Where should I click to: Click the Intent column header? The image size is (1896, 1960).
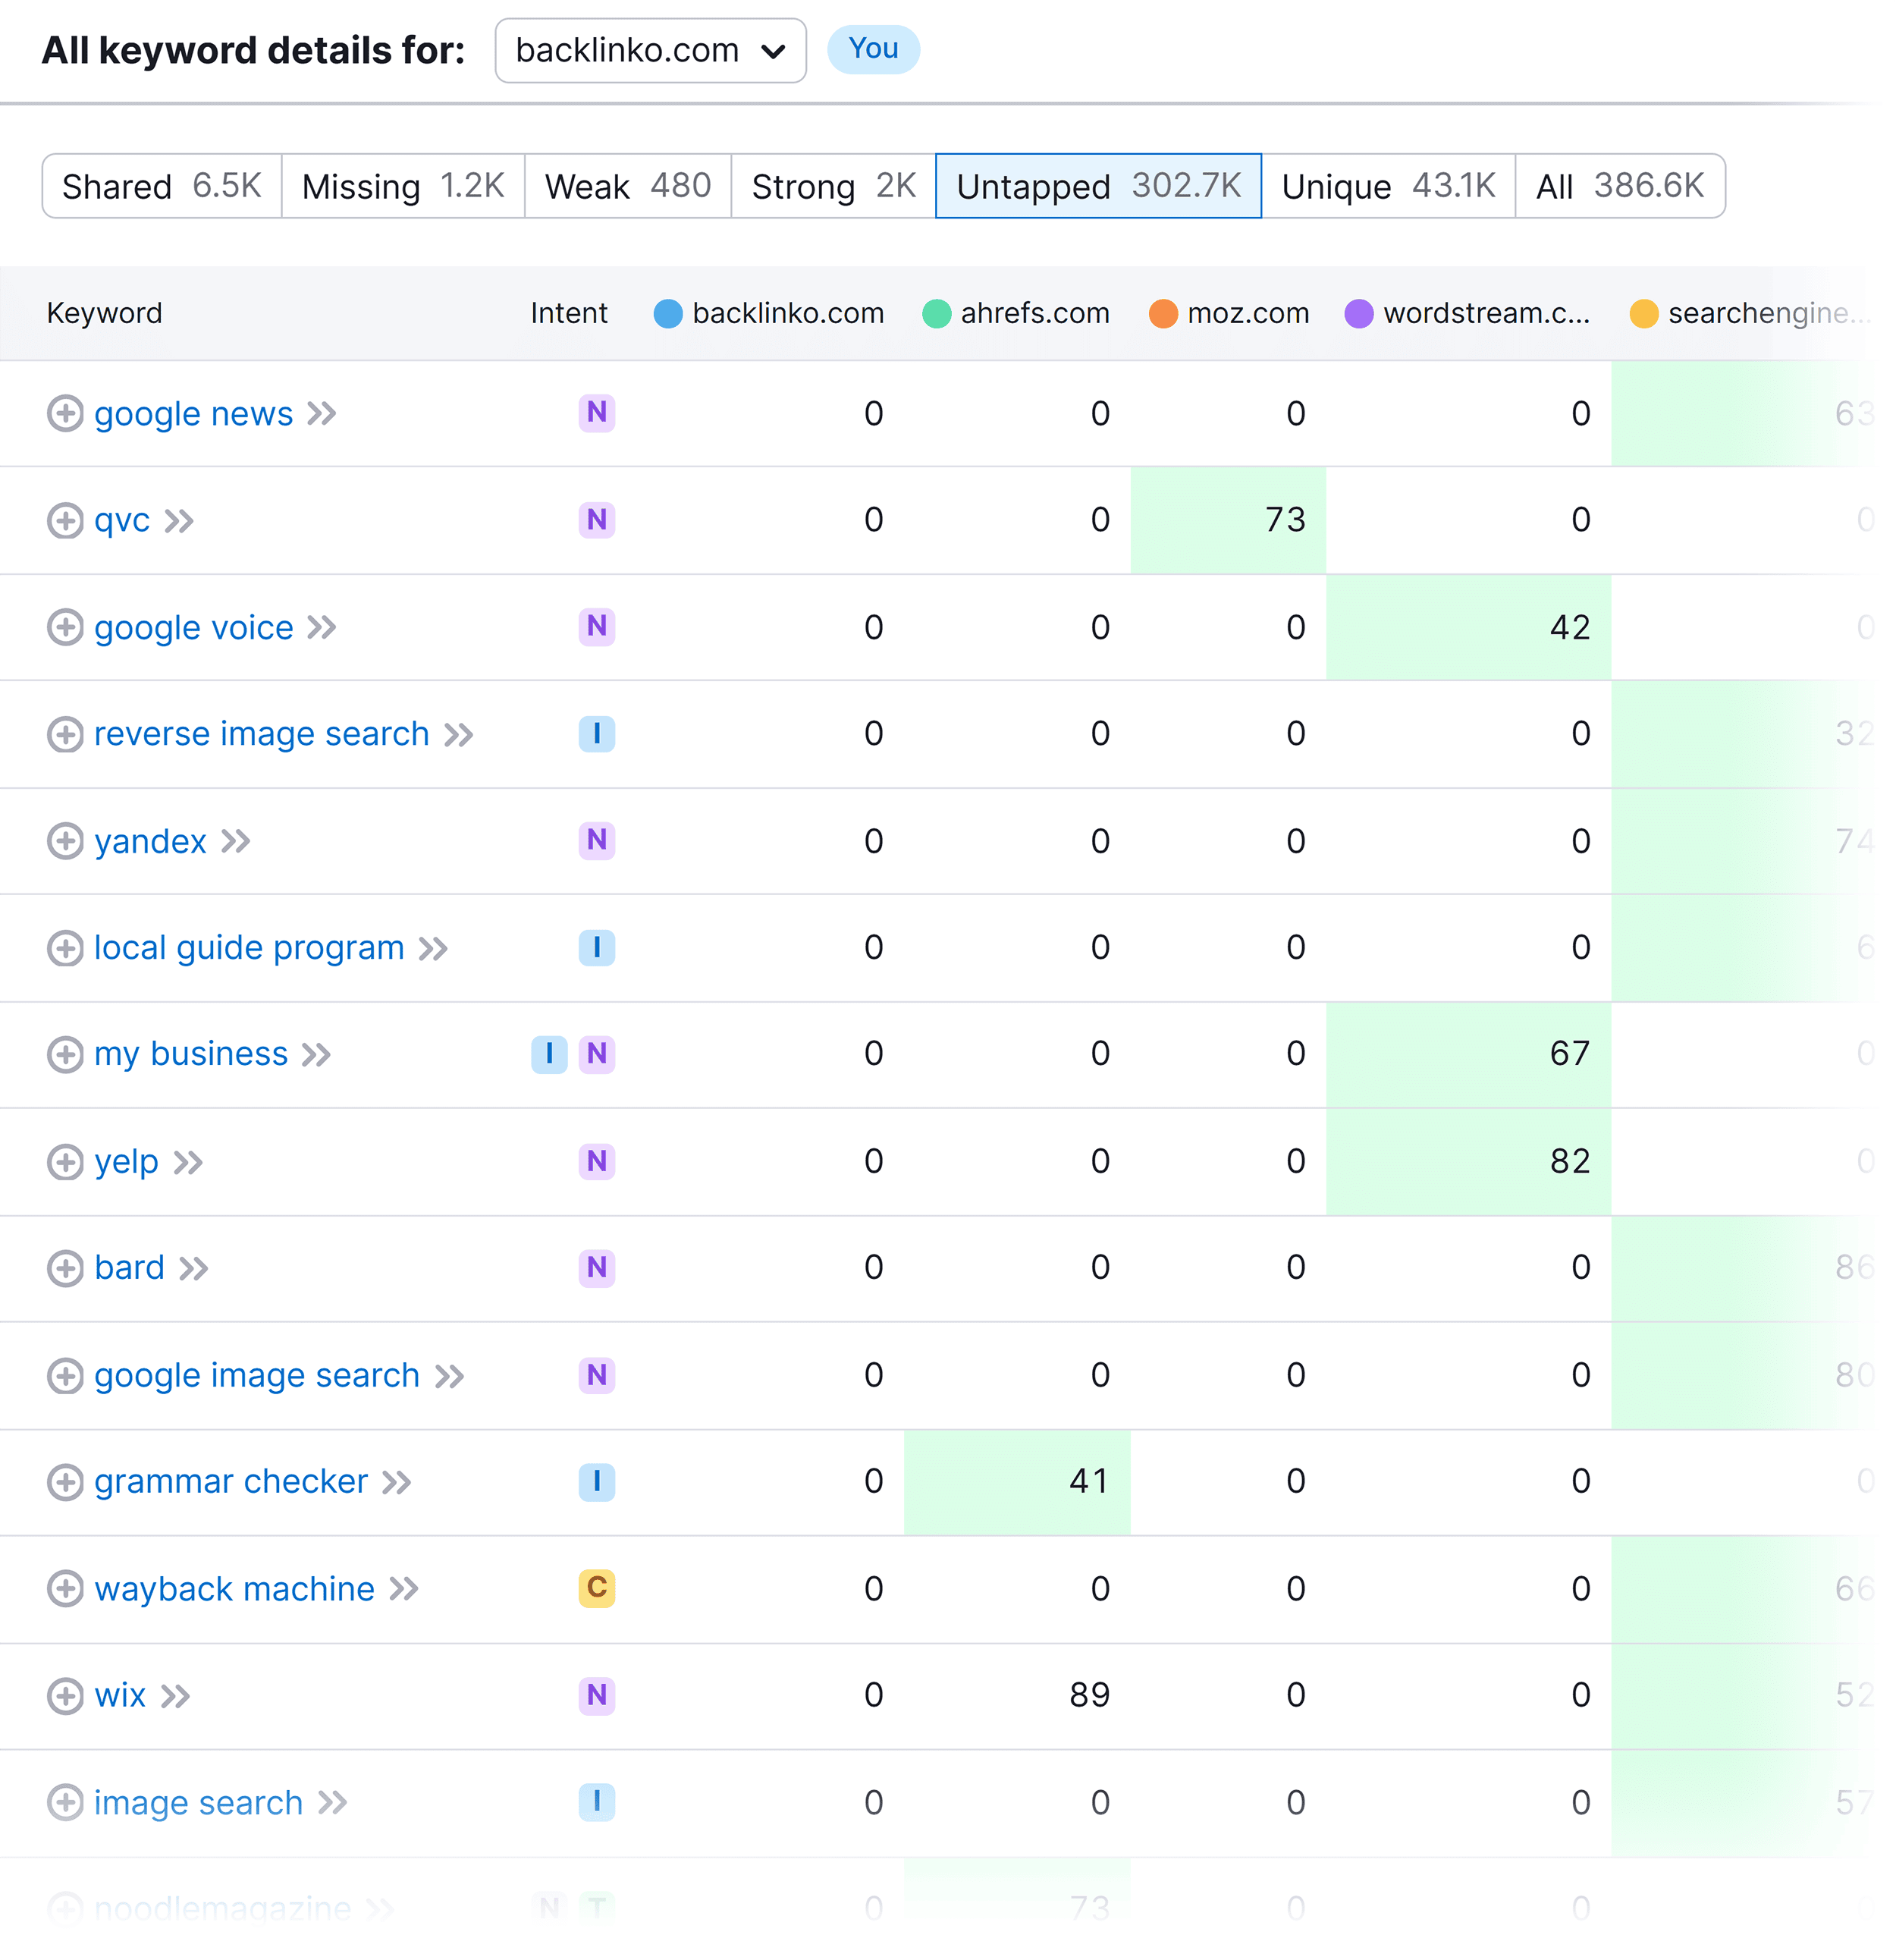pyautogui.click(x=569, y=313)
